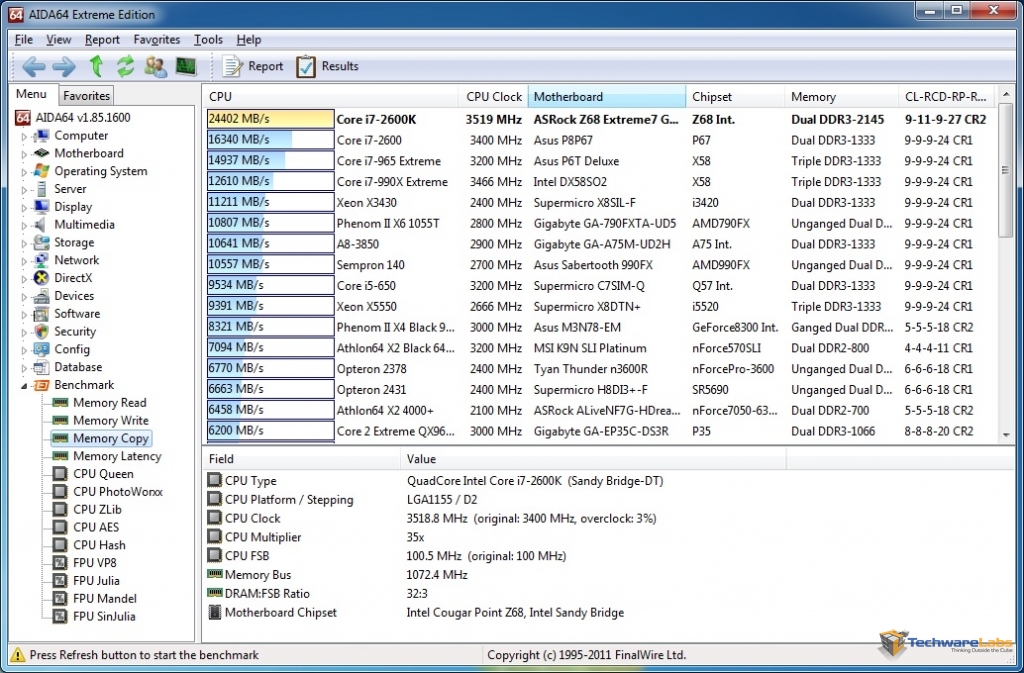Expand the Storage tree node

click(24, 243)
